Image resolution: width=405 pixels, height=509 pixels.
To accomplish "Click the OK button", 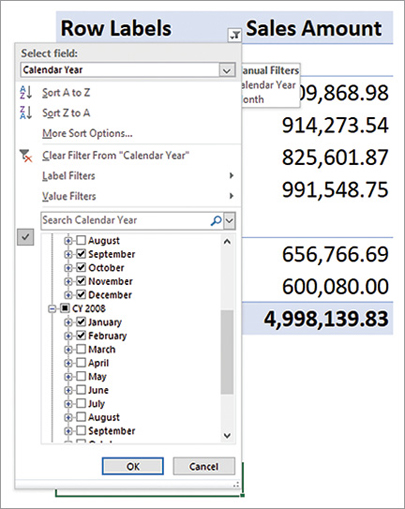I will [133, 466].
